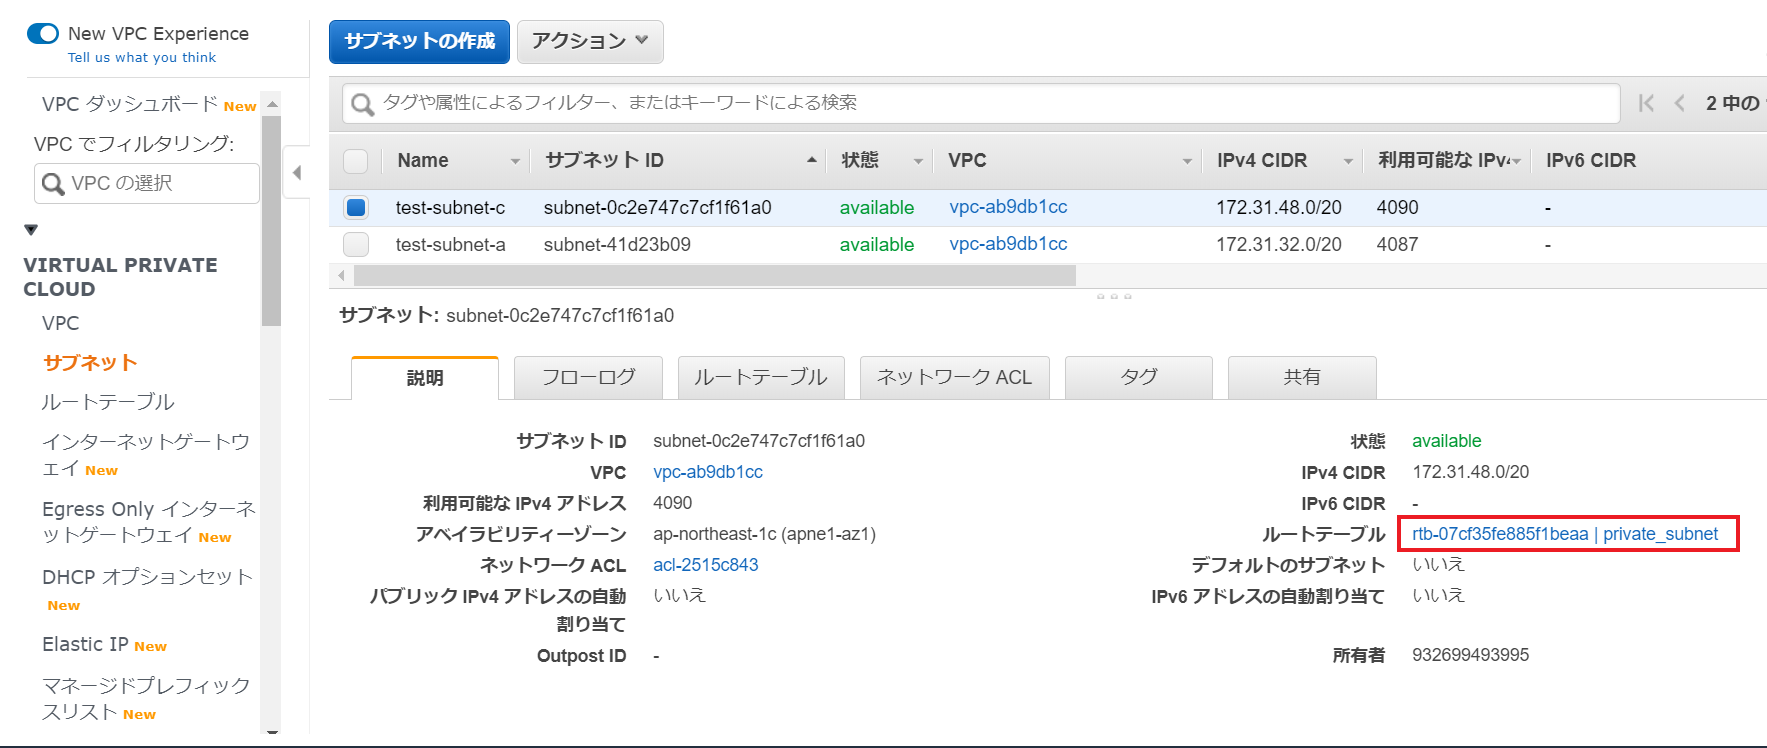Uncheck the test-subnet-c row checkbox
The image size is (1767, 748).
pos(356,207)
